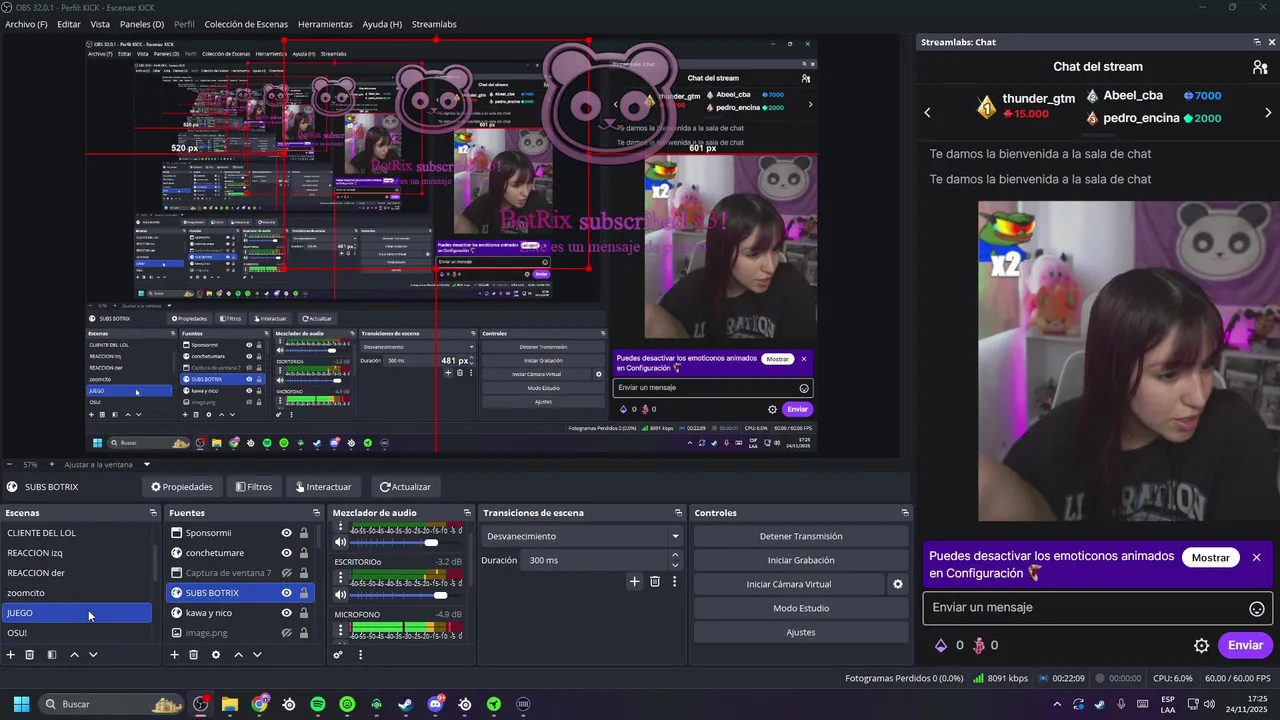Open audio mixer menu three-dots at panel bottom

(x=360, y=655)
